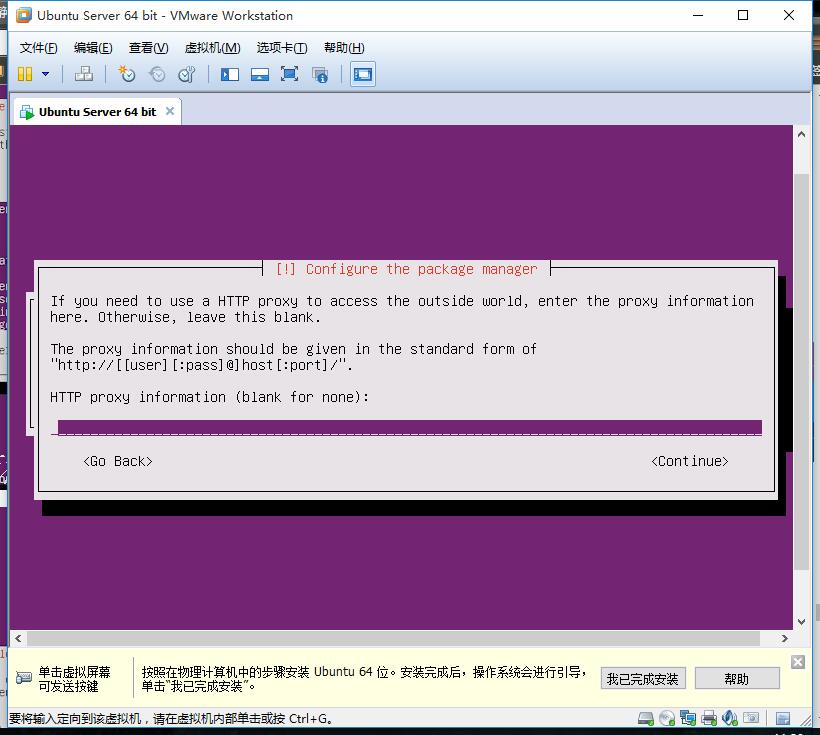Close the Ubuntu Server 64 bit tab
Viewport: 820px width, 735px height.
tap(169, 111)
